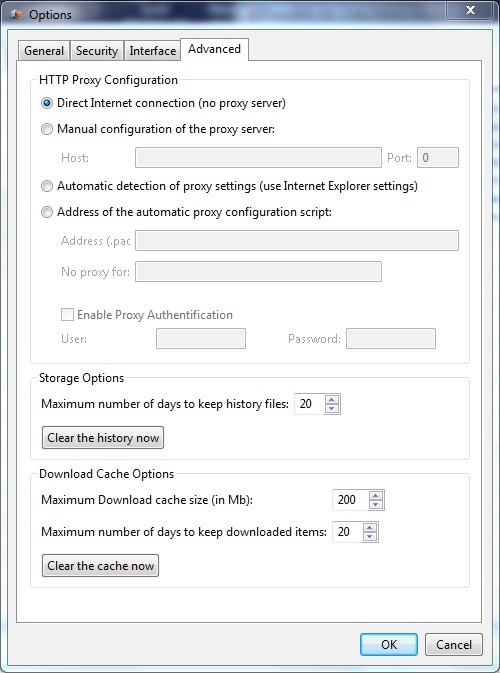Choose automatic proxy configuration script option

tap(47, 212)
